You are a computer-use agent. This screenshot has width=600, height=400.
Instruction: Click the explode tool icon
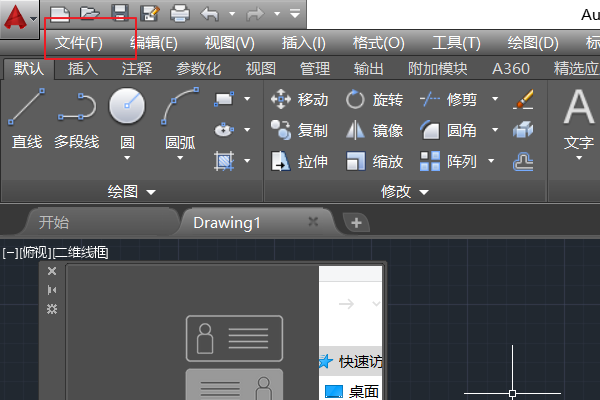click(523, 130)
